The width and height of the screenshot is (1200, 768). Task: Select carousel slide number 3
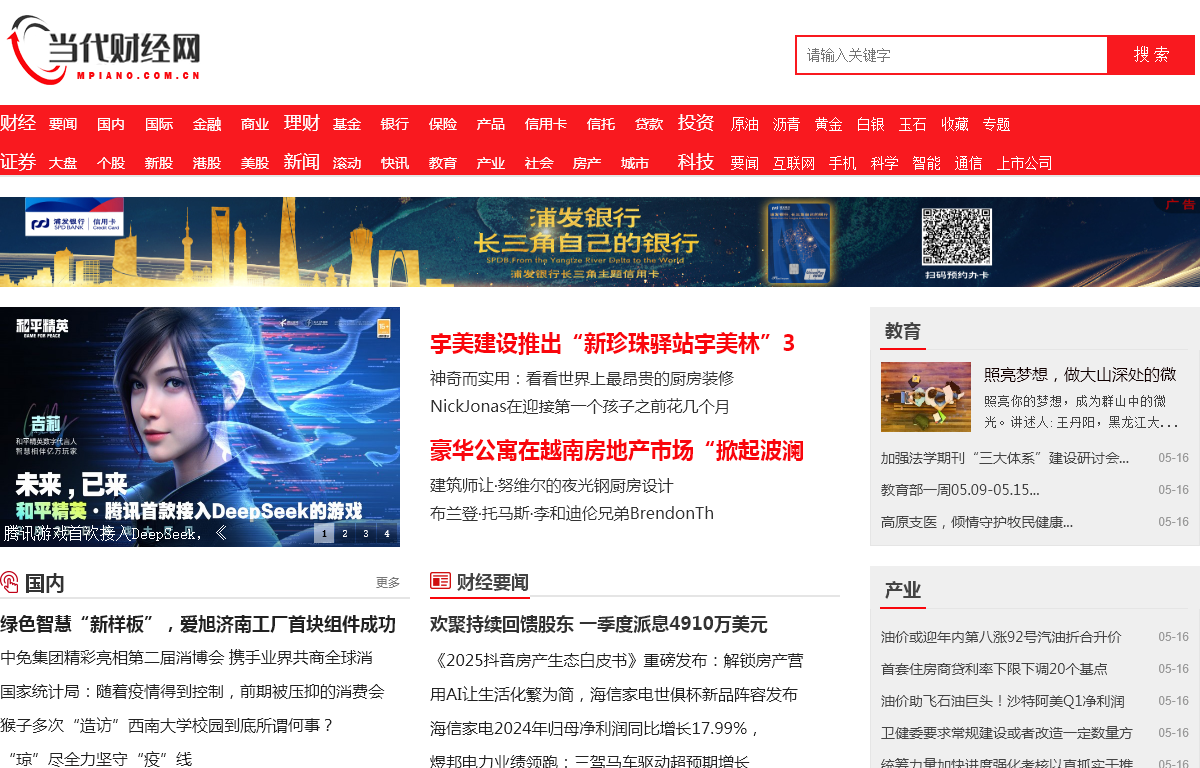pos(366,534)
